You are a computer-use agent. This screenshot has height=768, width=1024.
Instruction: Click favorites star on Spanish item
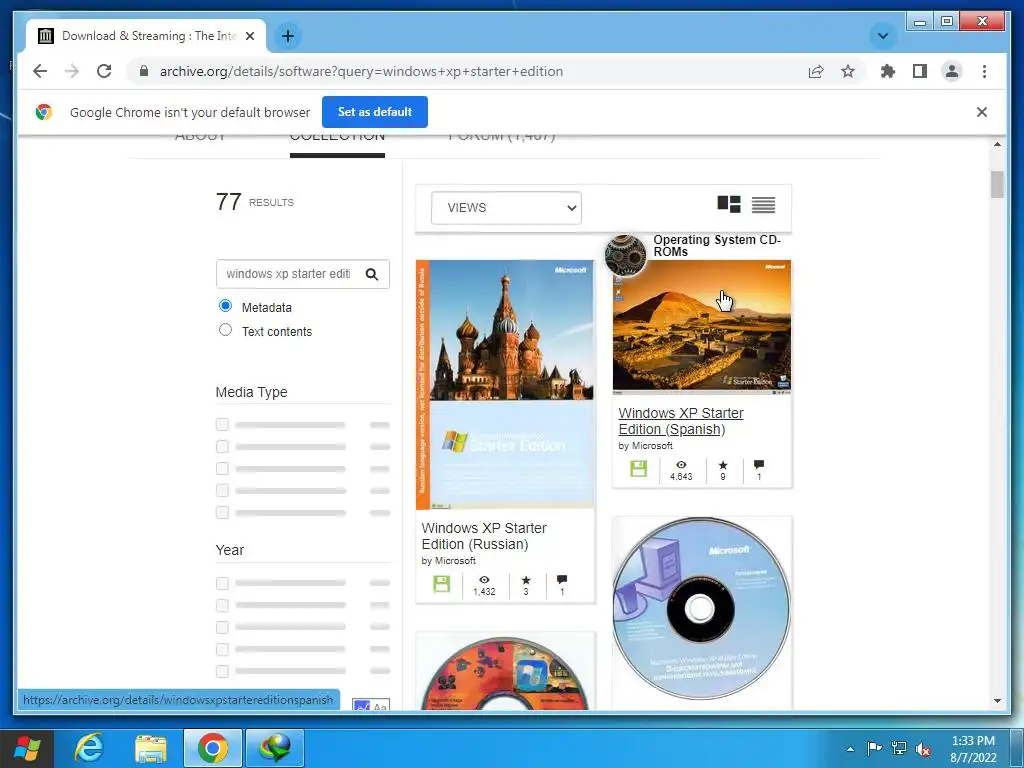pyautogui.click(x=722, y=465)
